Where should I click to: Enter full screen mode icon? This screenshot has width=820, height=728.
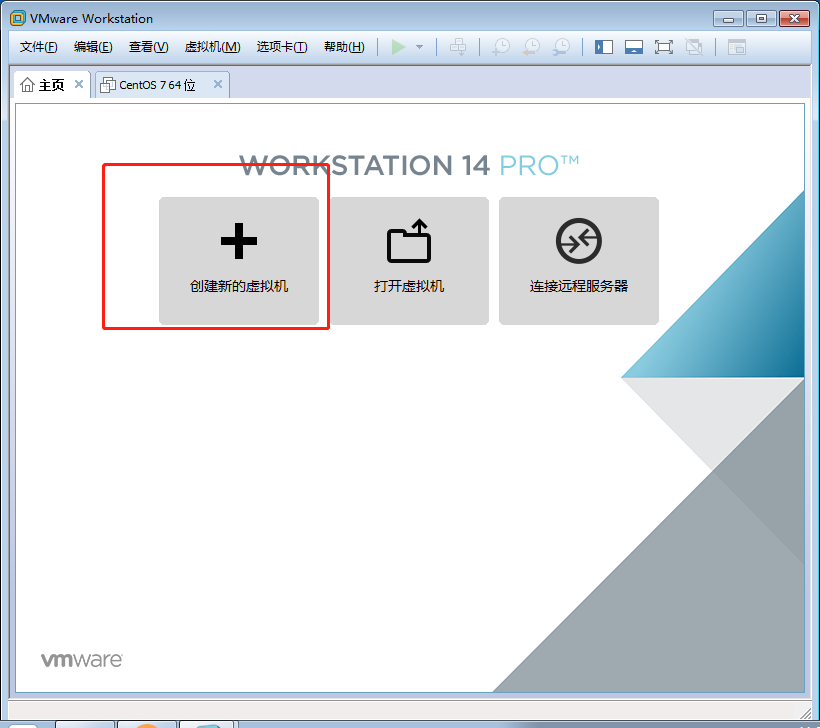click(x=664, y=47)
